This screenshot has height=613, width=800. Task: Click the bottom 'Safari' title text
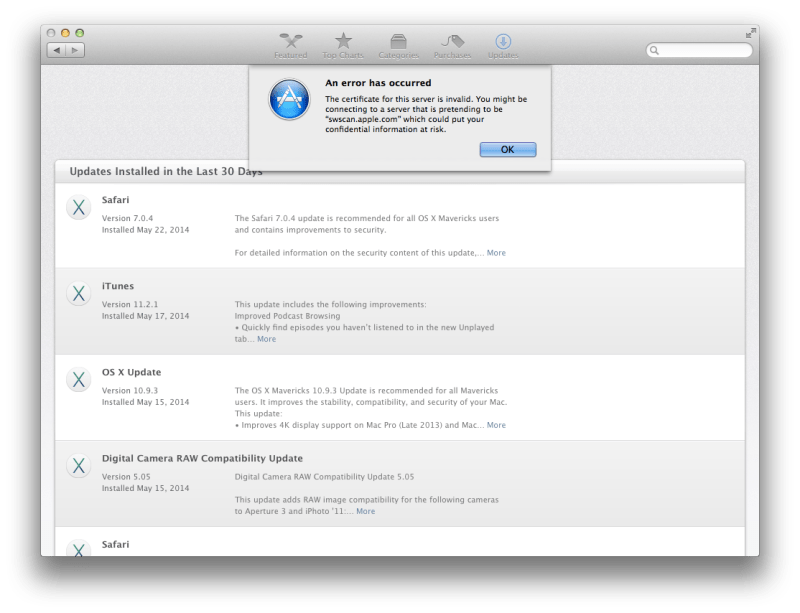(x=115, y=544)
